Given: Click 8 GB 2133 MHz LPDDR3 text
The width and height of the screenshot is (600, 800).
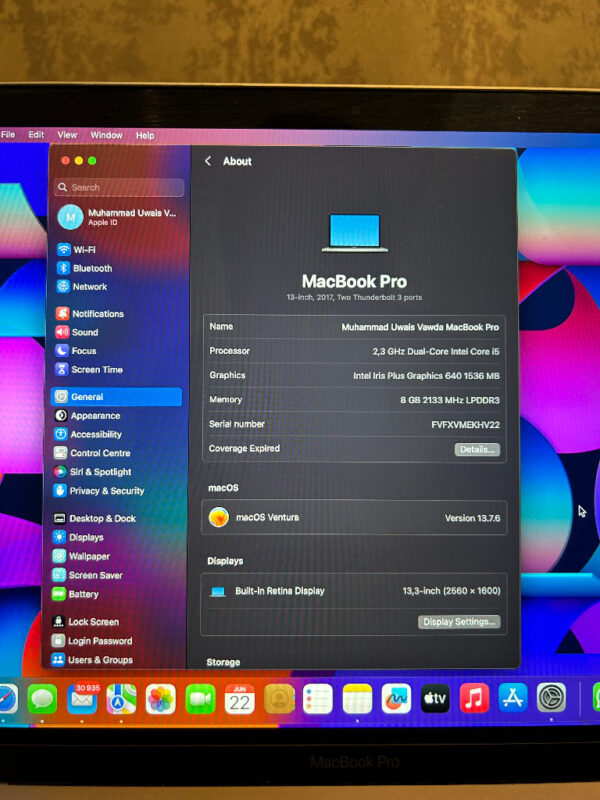Looking at the screenshot, I should [x=450, y=401].
